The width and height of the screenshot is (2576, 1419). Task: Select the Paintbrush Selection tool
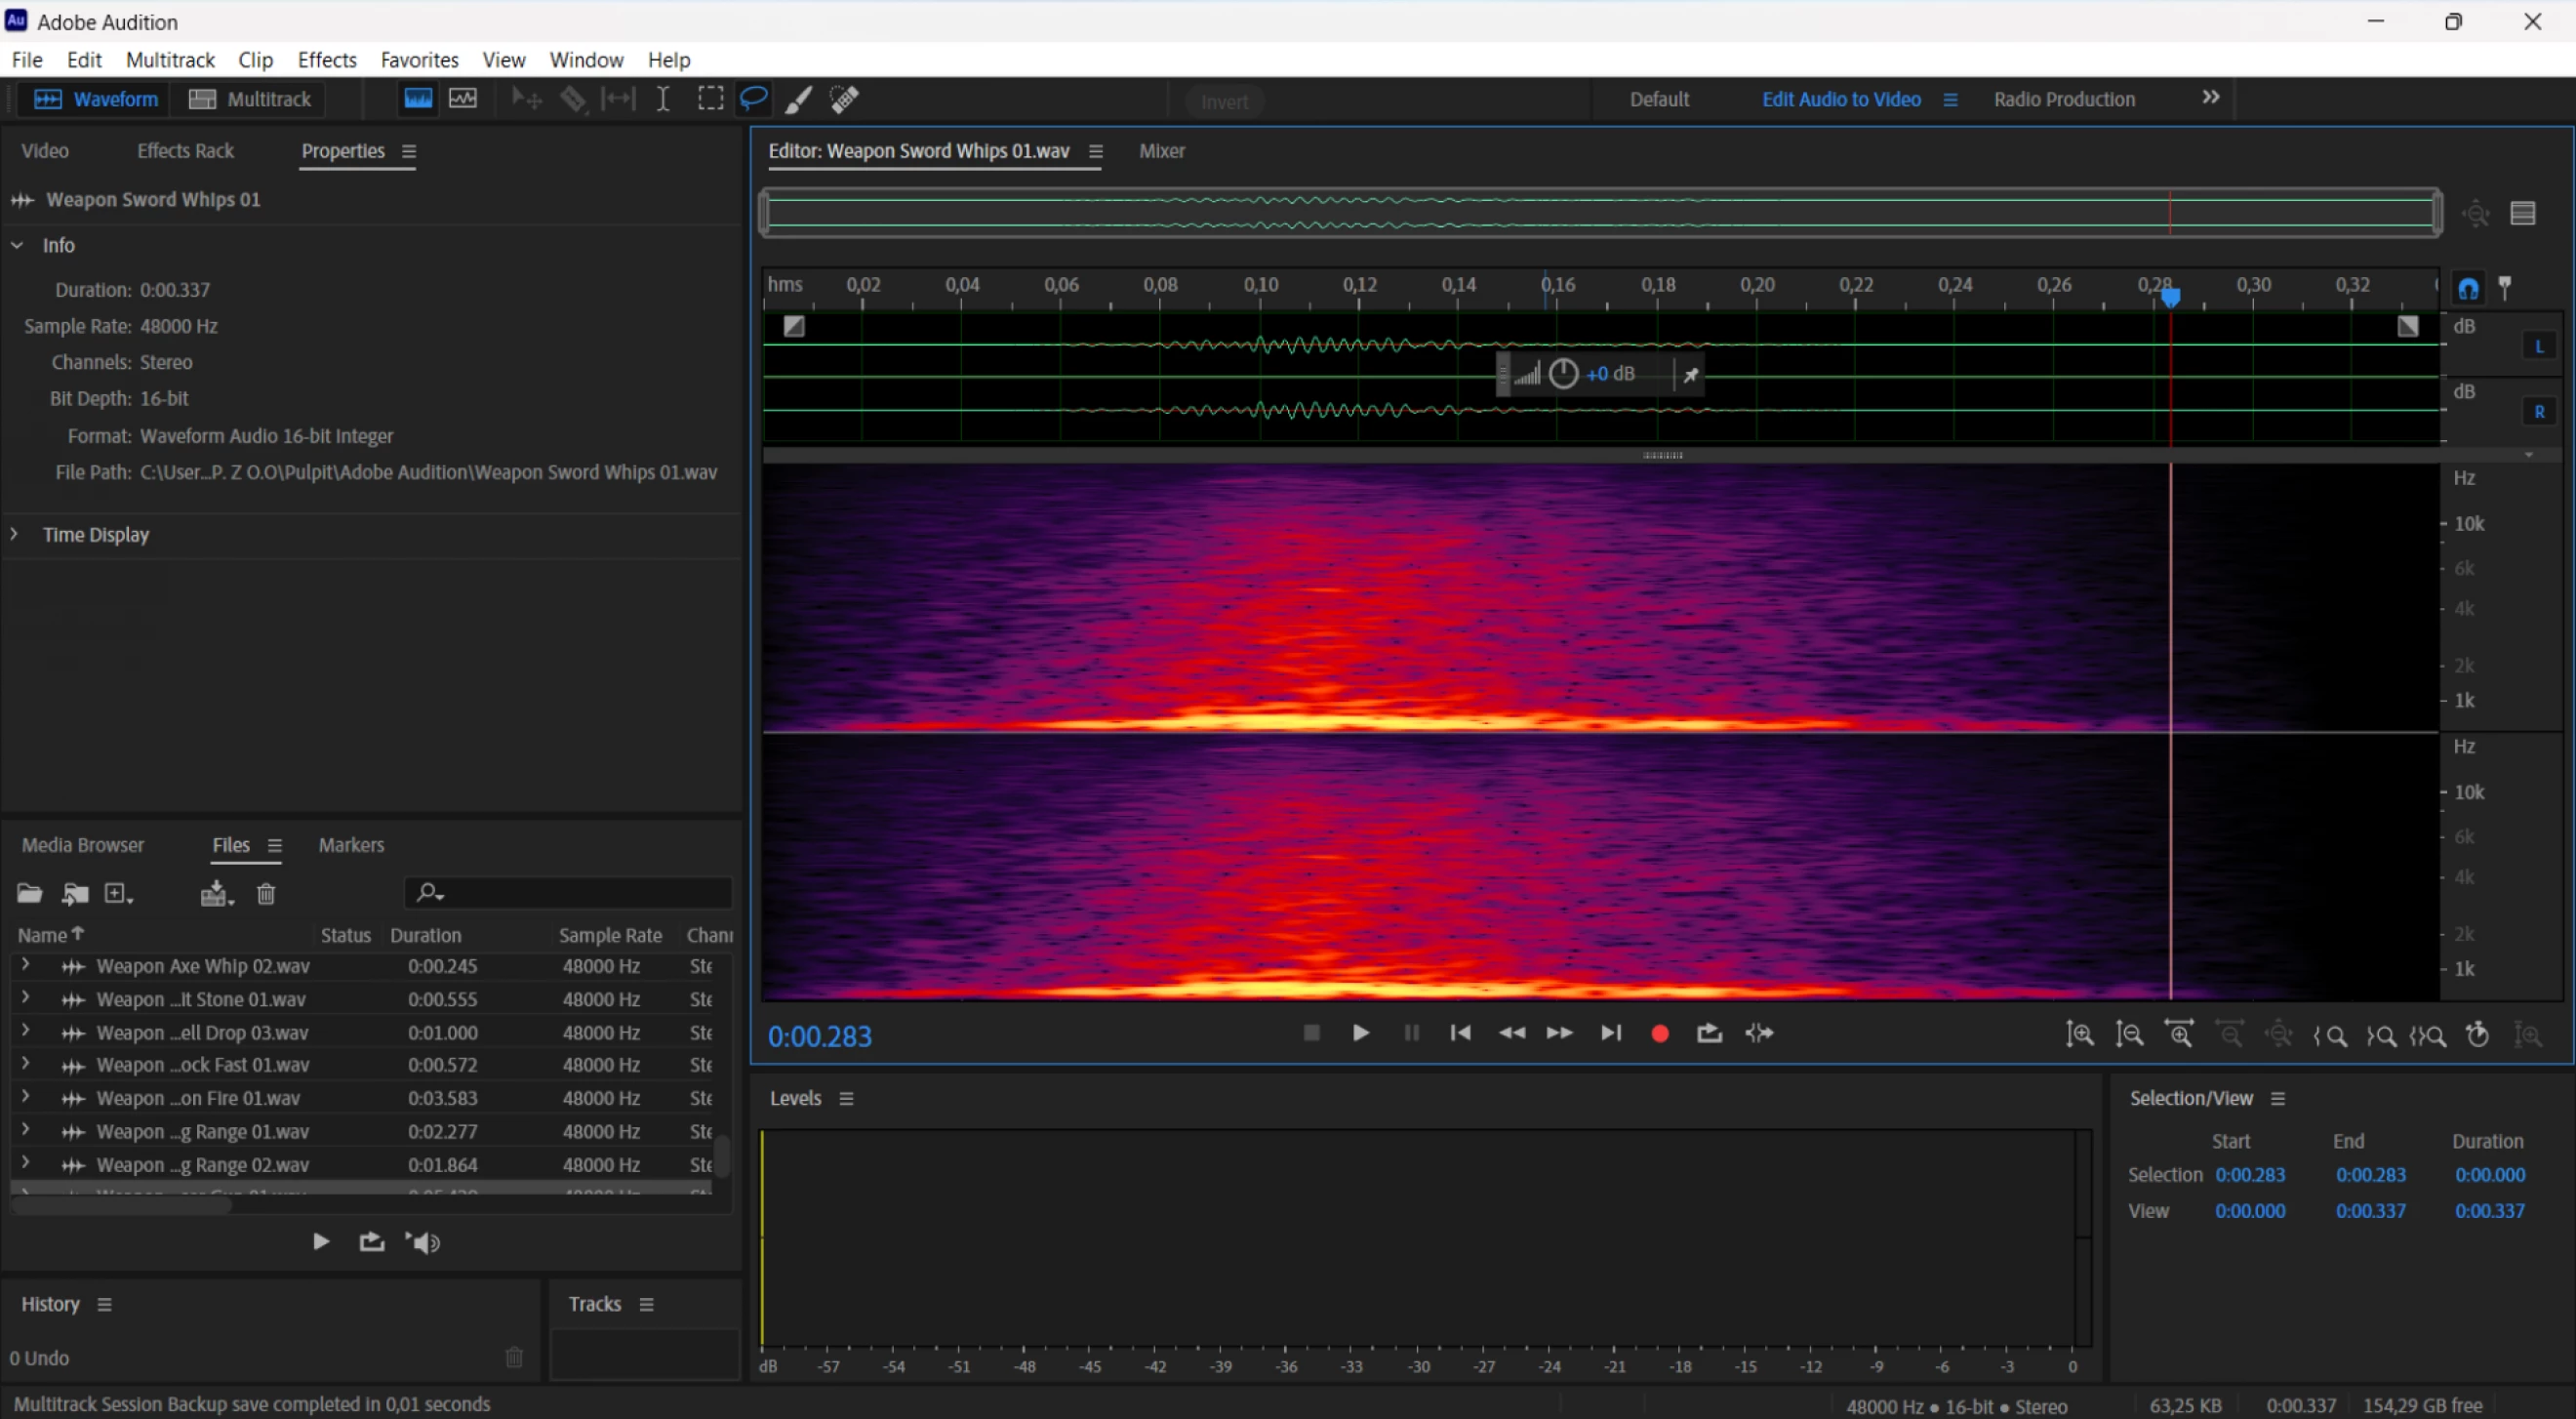[798, 99]
